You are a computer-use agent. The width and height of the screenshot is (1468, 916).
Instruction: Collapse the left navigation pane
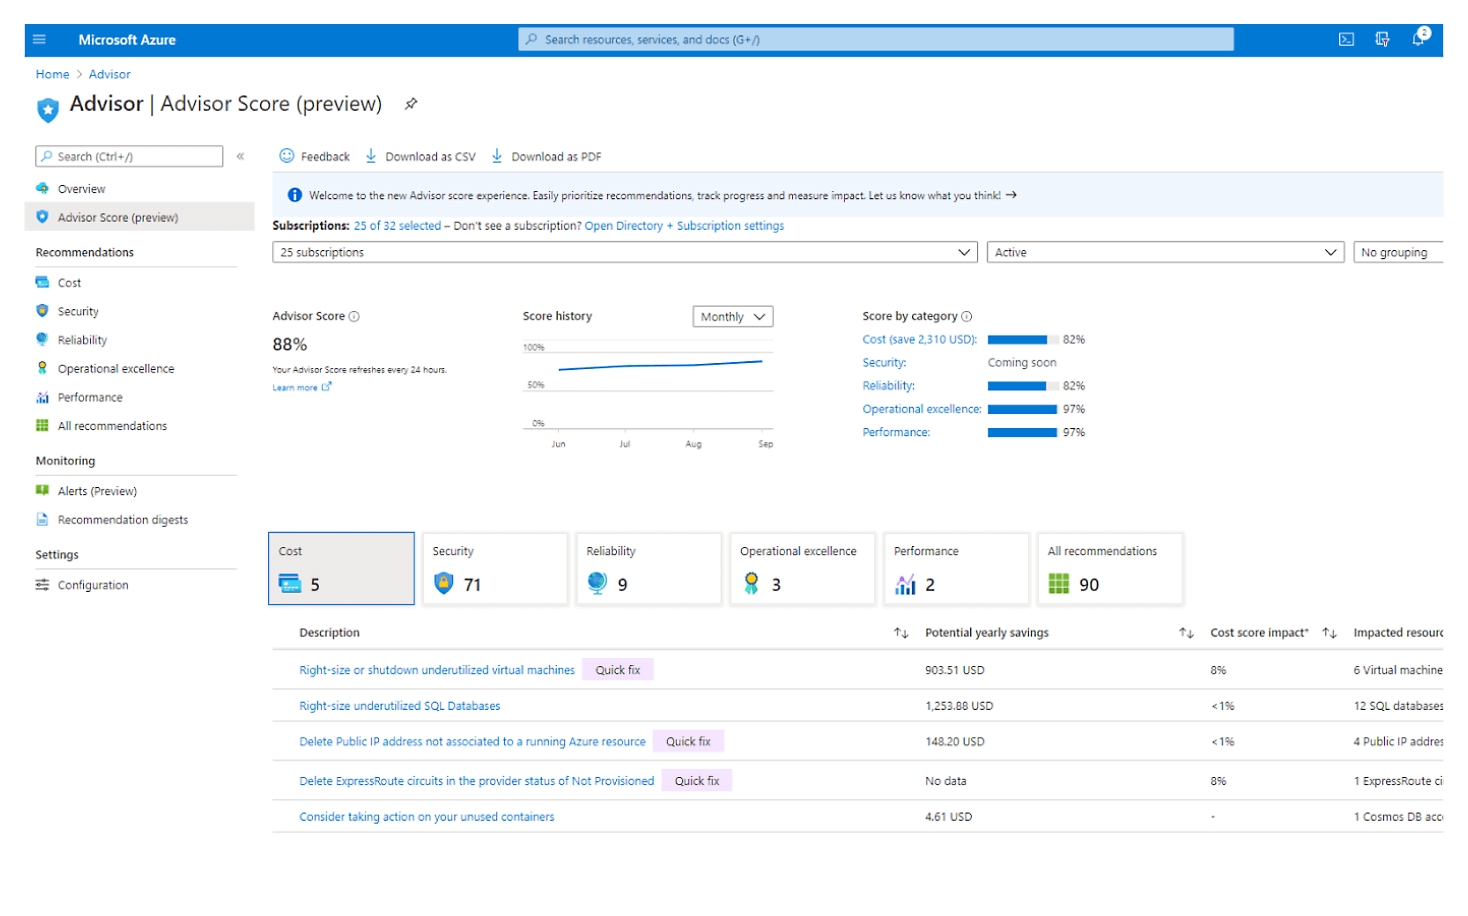click(240, 157)
